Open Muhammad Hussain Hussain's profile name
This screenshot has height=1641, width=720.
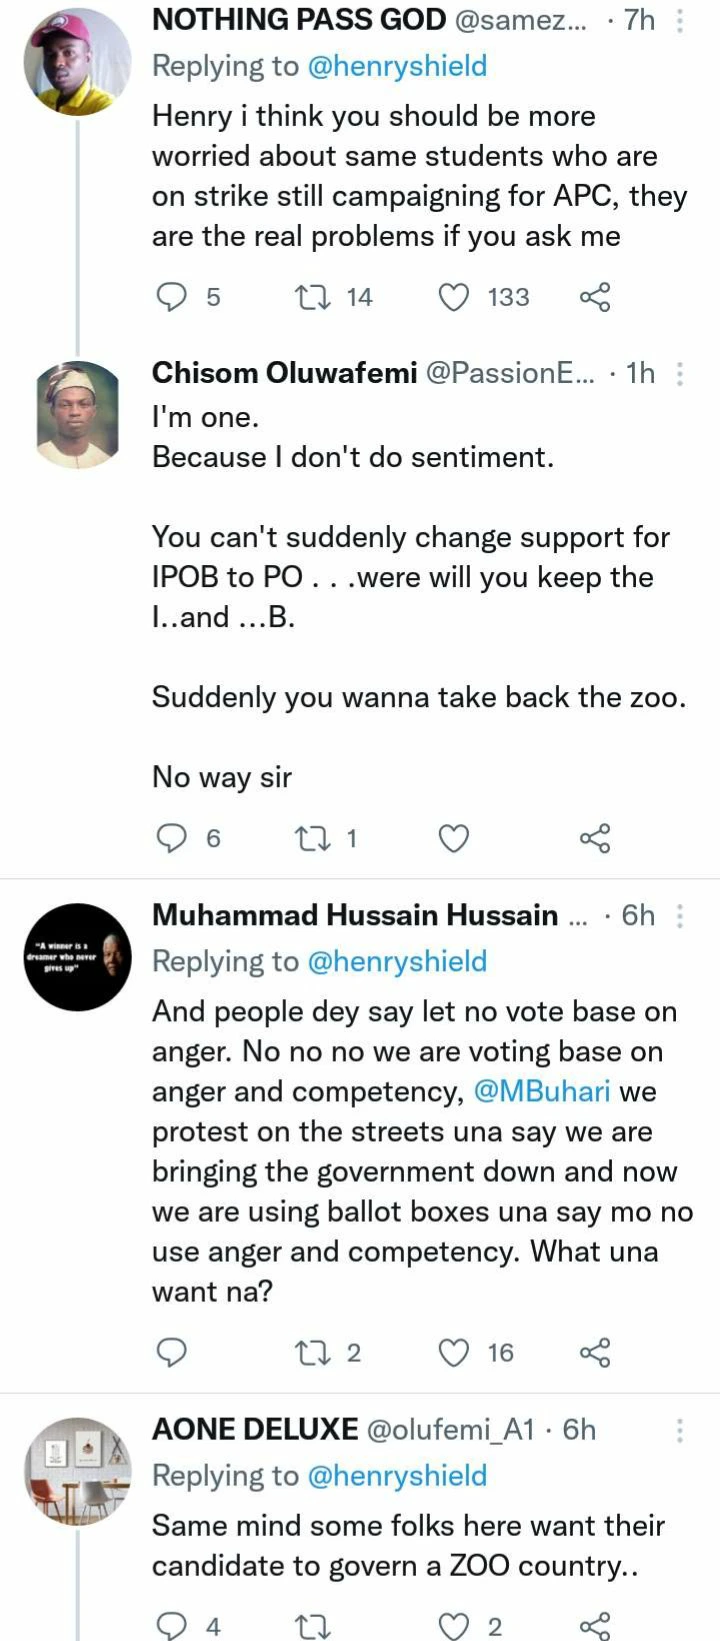[x=355, y=915]
